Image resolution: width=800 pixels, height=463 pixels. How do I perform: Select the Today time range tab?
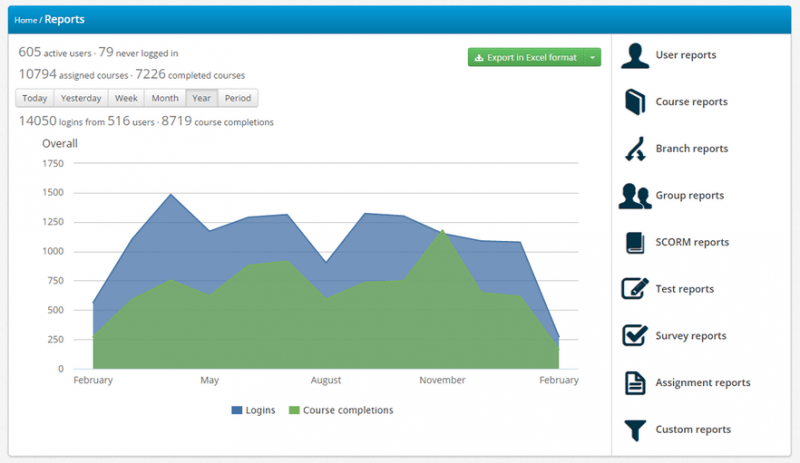pyautogui.click(x=35, y=98)
